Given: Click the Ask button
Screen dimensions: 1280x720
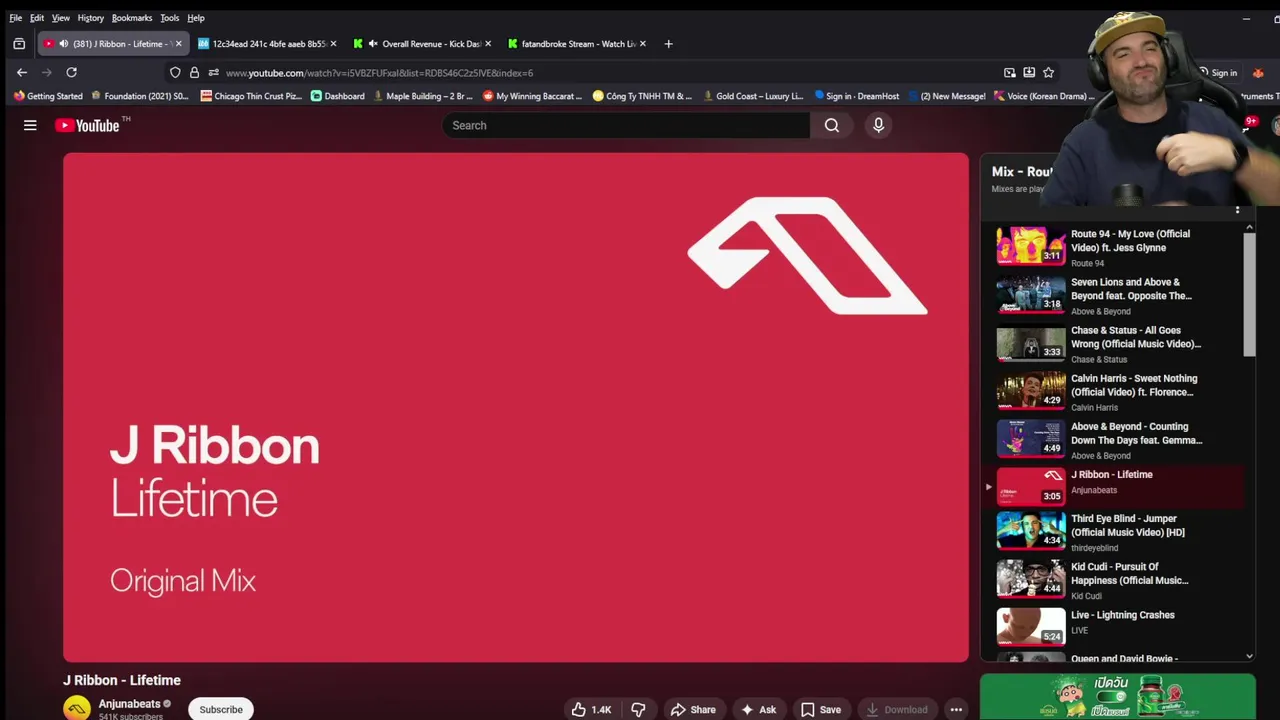Looking at the screenshot, I should click(x=758, y=709).
